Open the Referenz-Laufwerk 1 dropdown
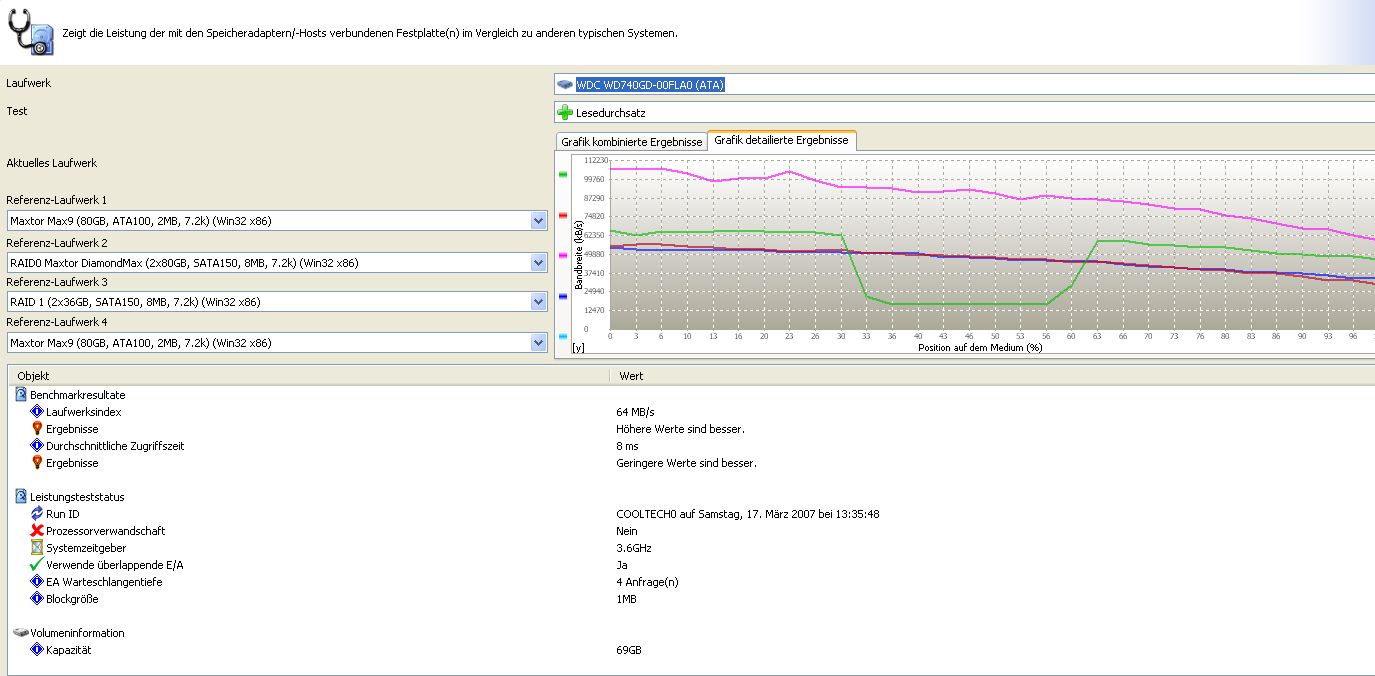 [x=539, y=221]
